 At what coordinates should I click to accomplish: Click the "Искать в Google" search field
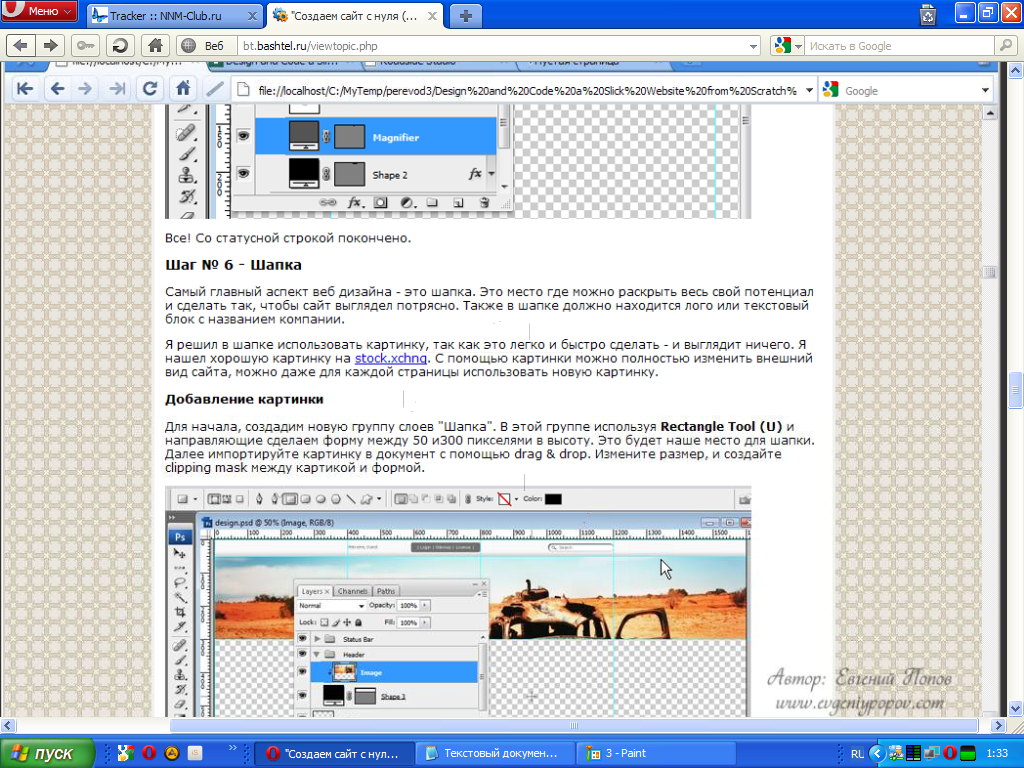[x=899, y=46]
